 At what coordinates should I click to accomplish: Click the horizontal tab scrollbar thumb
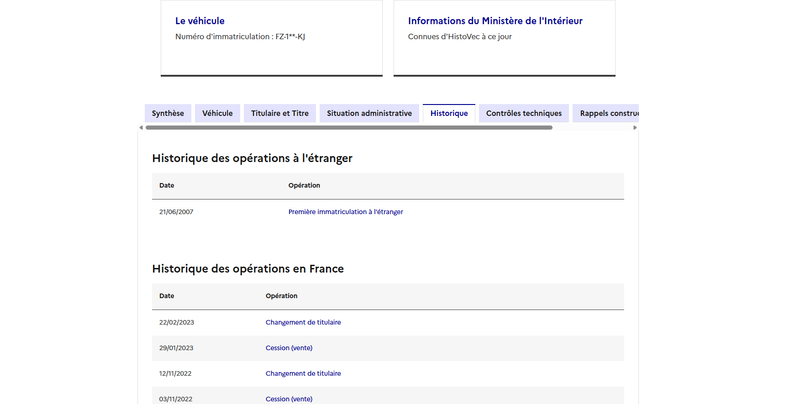click(349, 128)
